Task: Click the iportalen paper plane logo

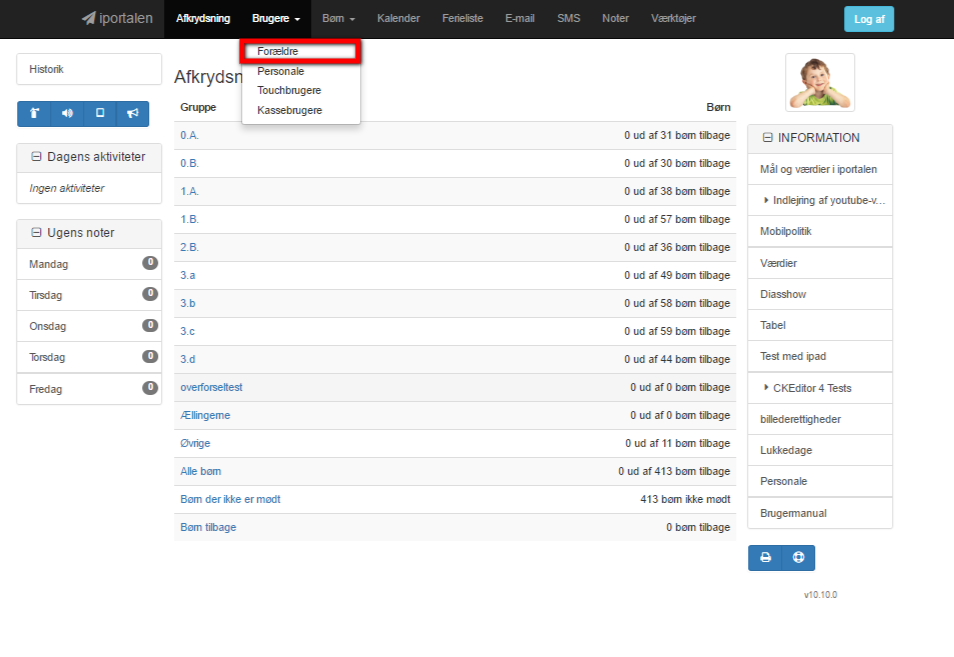Action: coord(117,18)
